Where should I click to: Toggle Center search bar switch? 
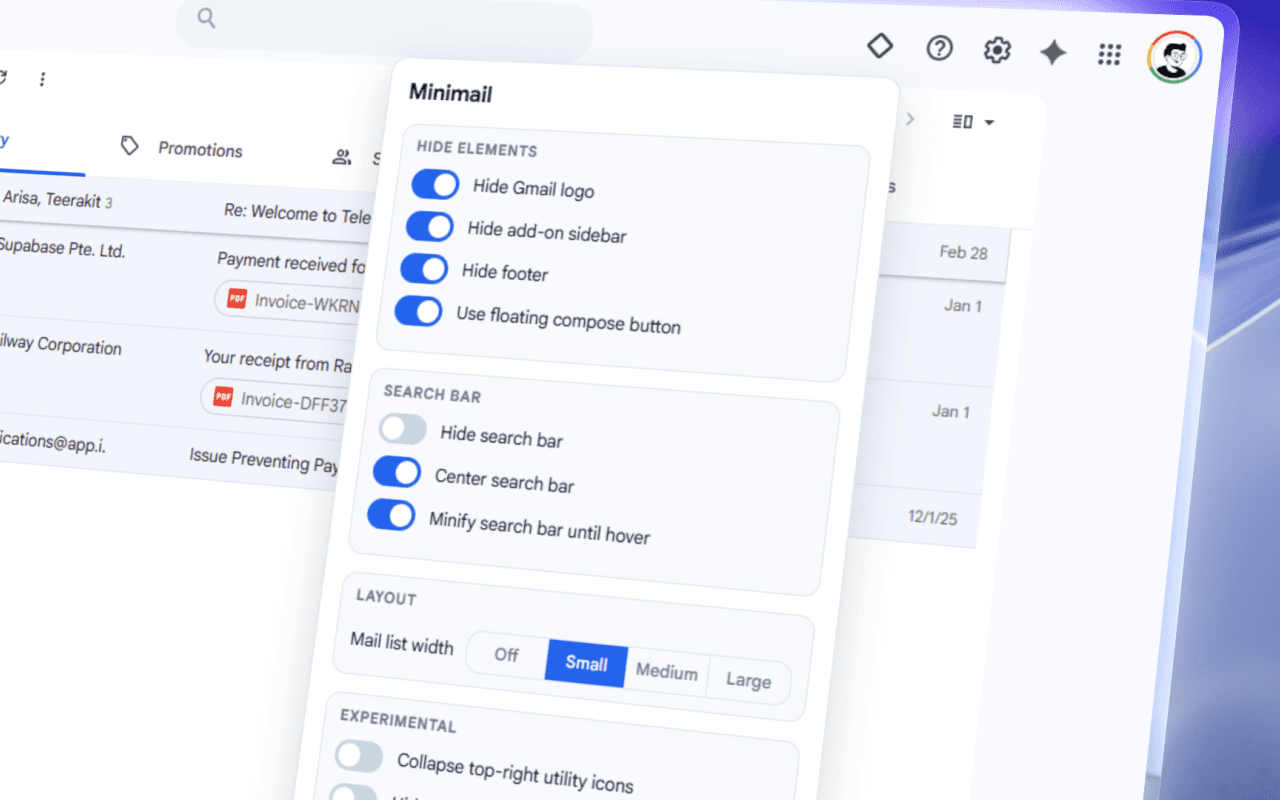pos(397,472)
